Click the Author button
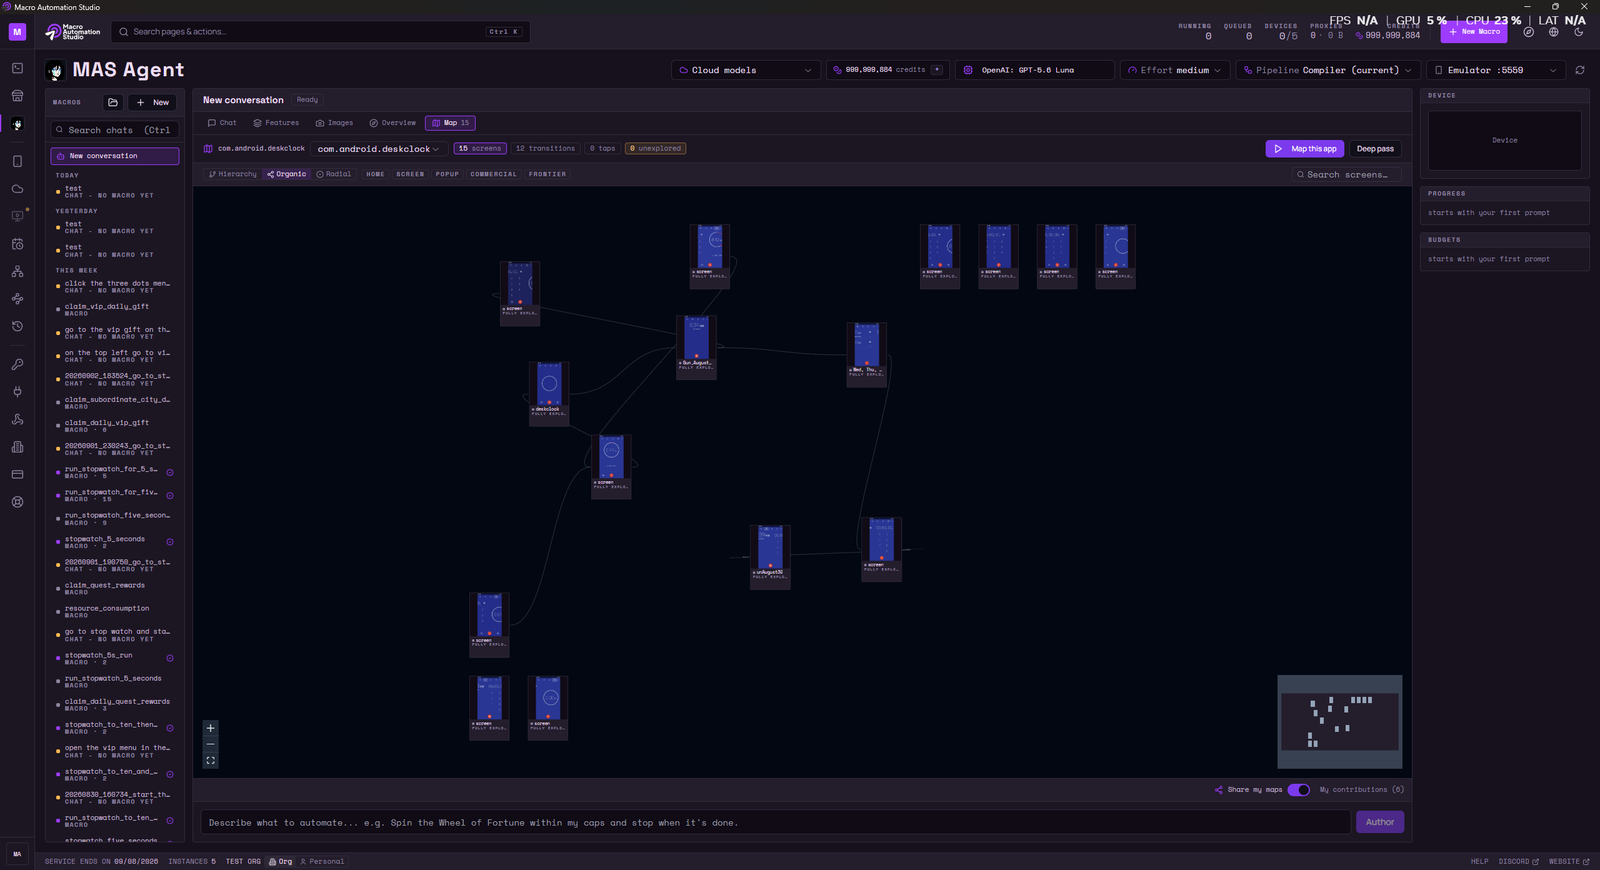The height and width of the screenshot is (870, 1600). coord(1380,822)
